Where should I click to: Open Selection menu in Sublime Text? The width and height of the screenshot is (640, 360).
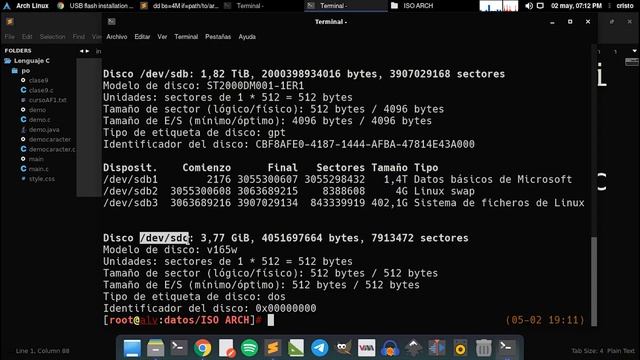[52, 37]
